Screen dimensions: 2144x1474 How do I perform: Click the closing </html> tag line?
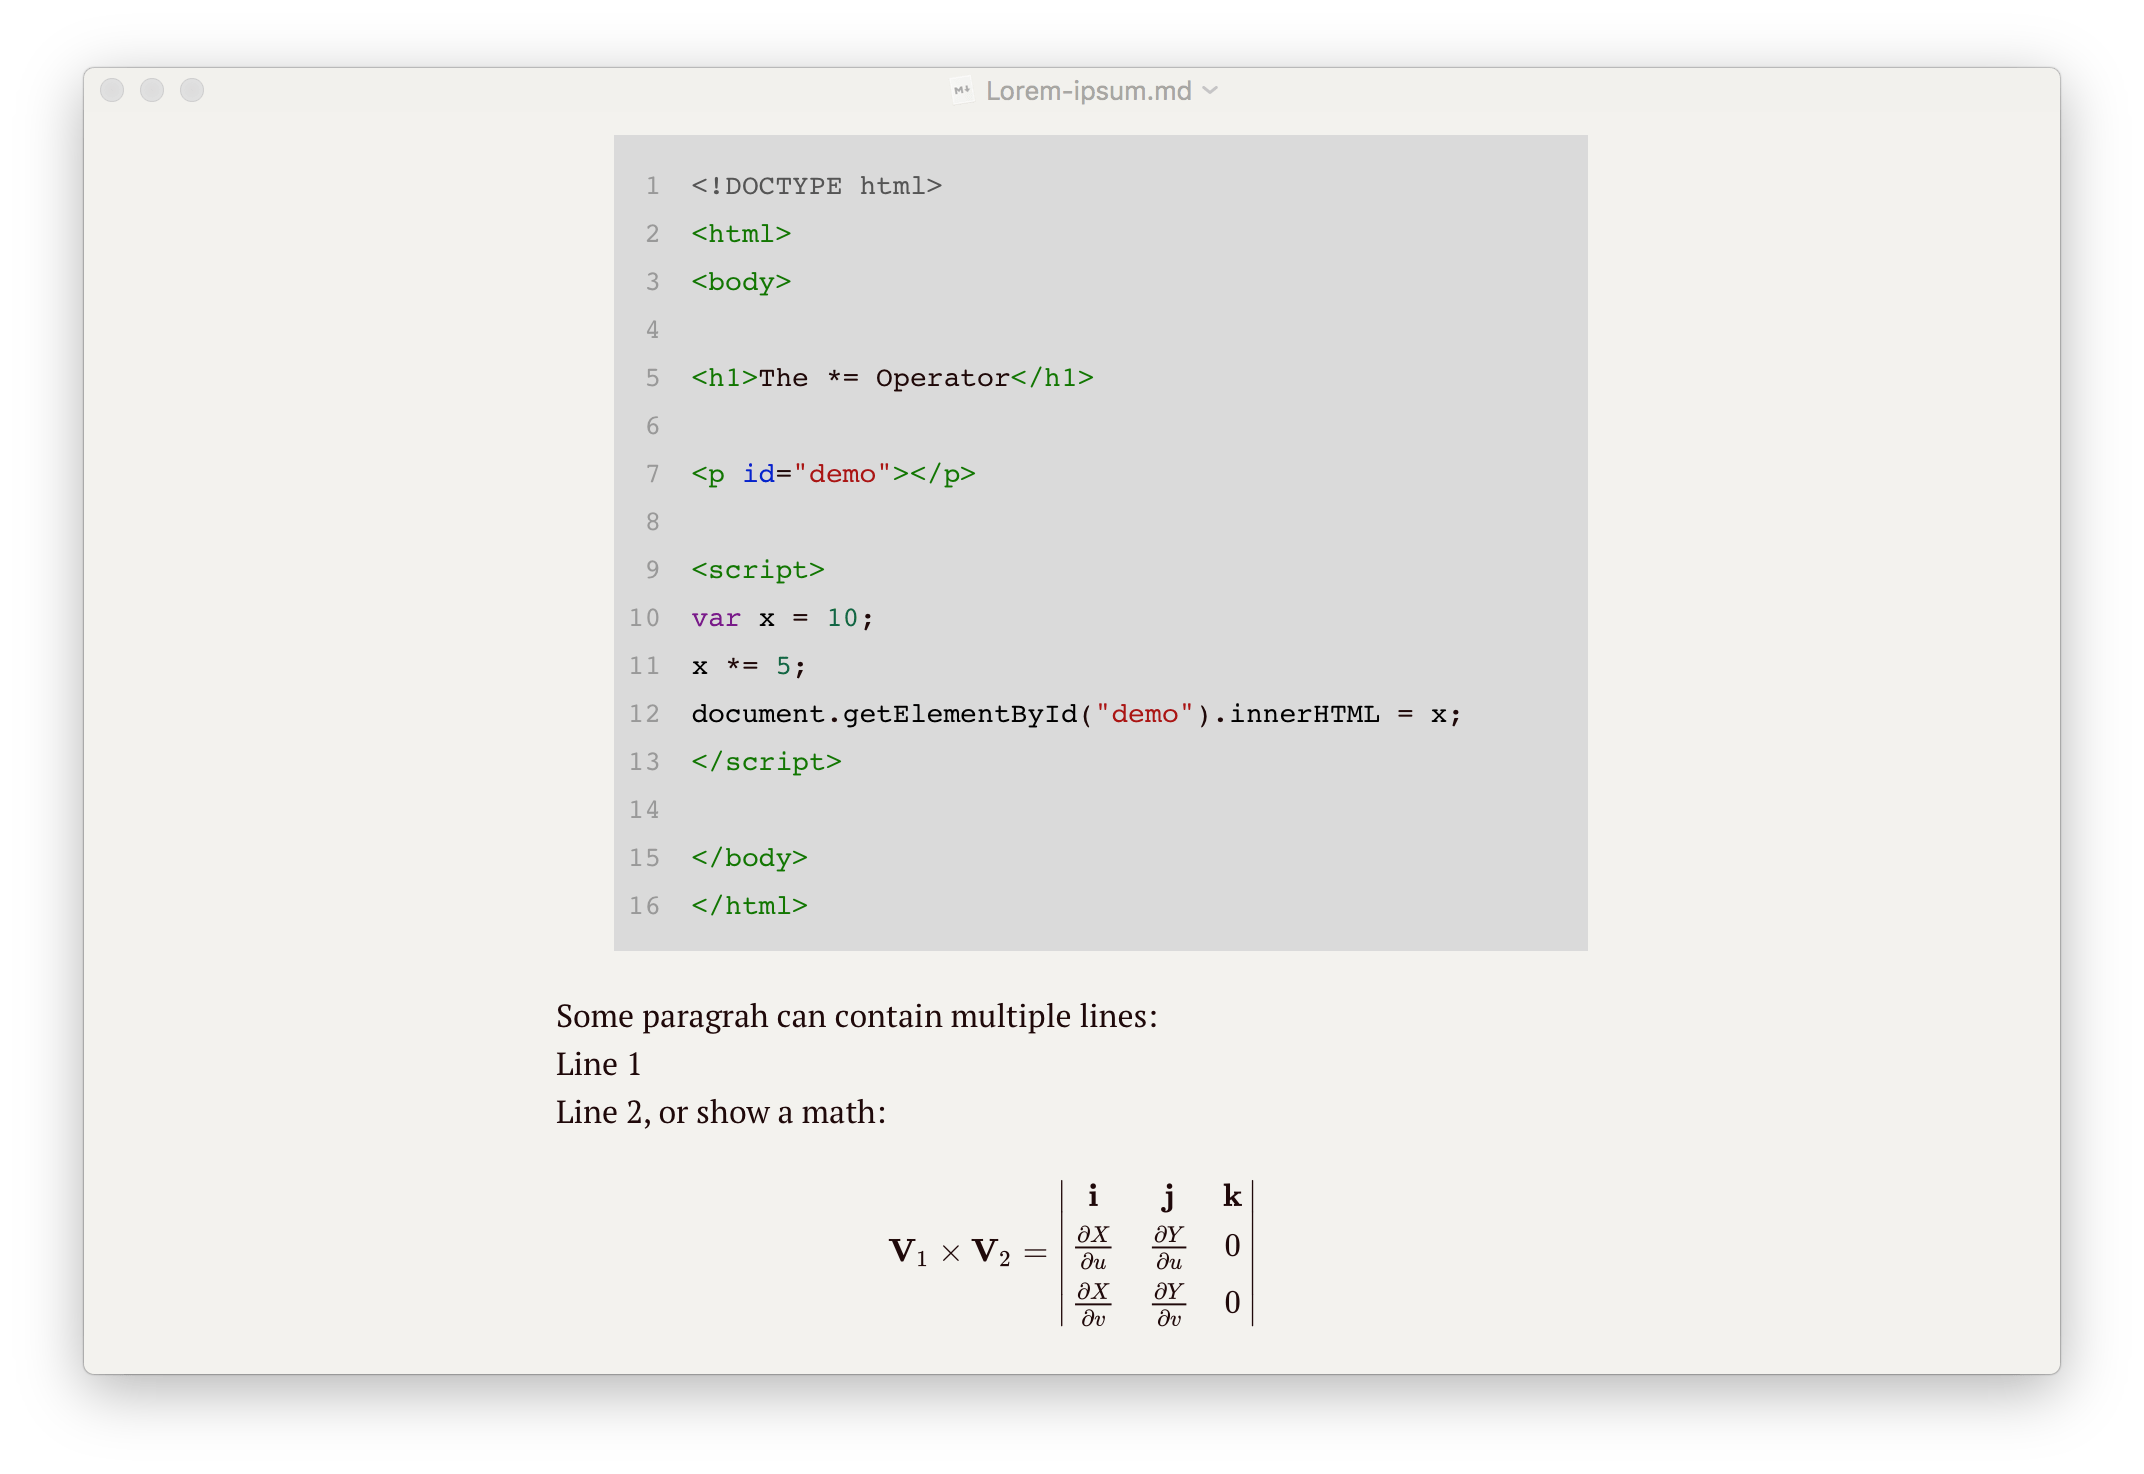click(x=749, y=906)
